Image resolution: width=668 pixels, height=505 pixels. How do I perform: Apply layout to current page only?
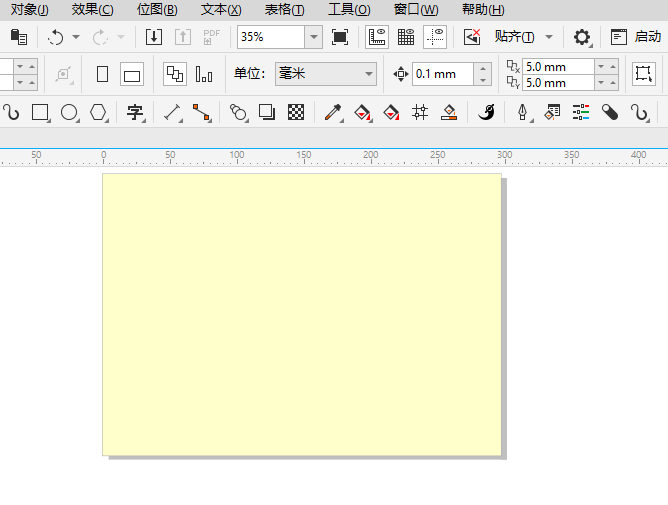204,75
